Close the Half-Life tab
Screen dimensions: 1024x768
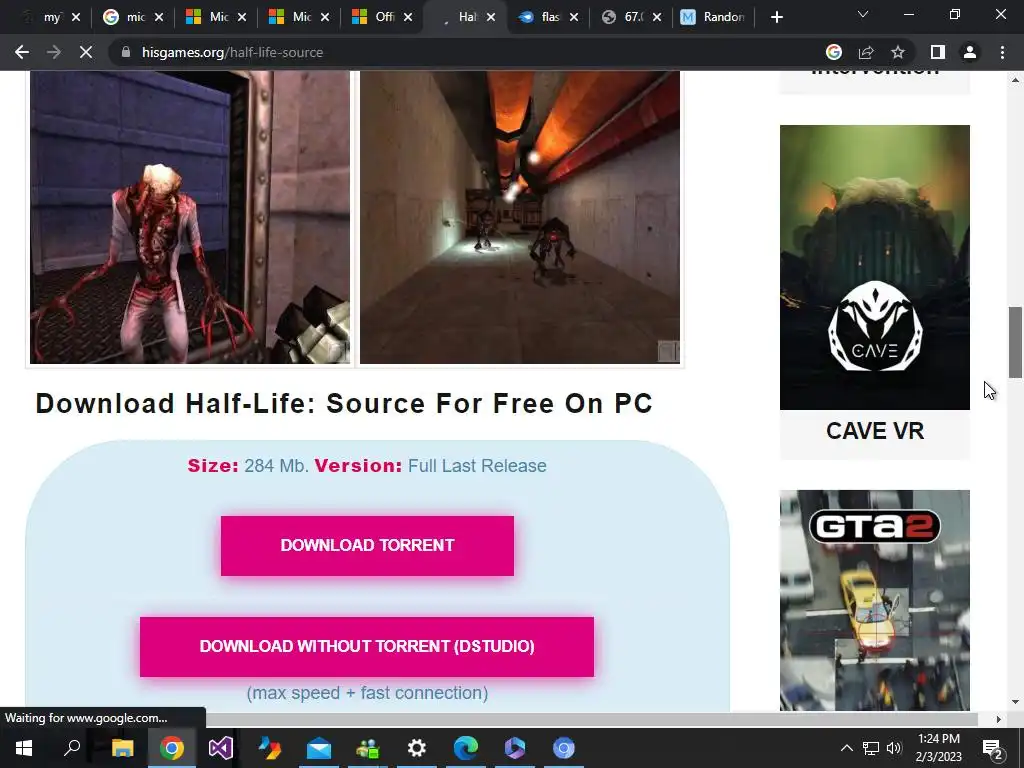(x=491, y=17)
